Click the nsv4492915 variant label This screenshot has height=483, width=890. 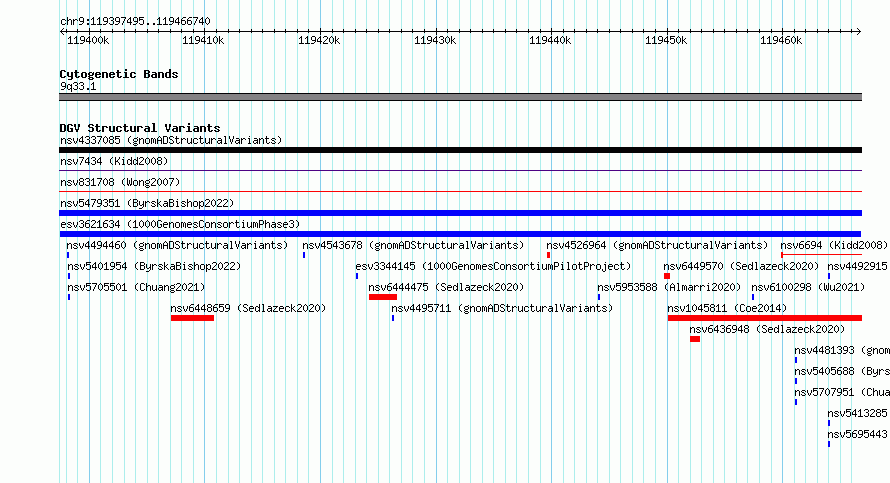coord(857,266)
